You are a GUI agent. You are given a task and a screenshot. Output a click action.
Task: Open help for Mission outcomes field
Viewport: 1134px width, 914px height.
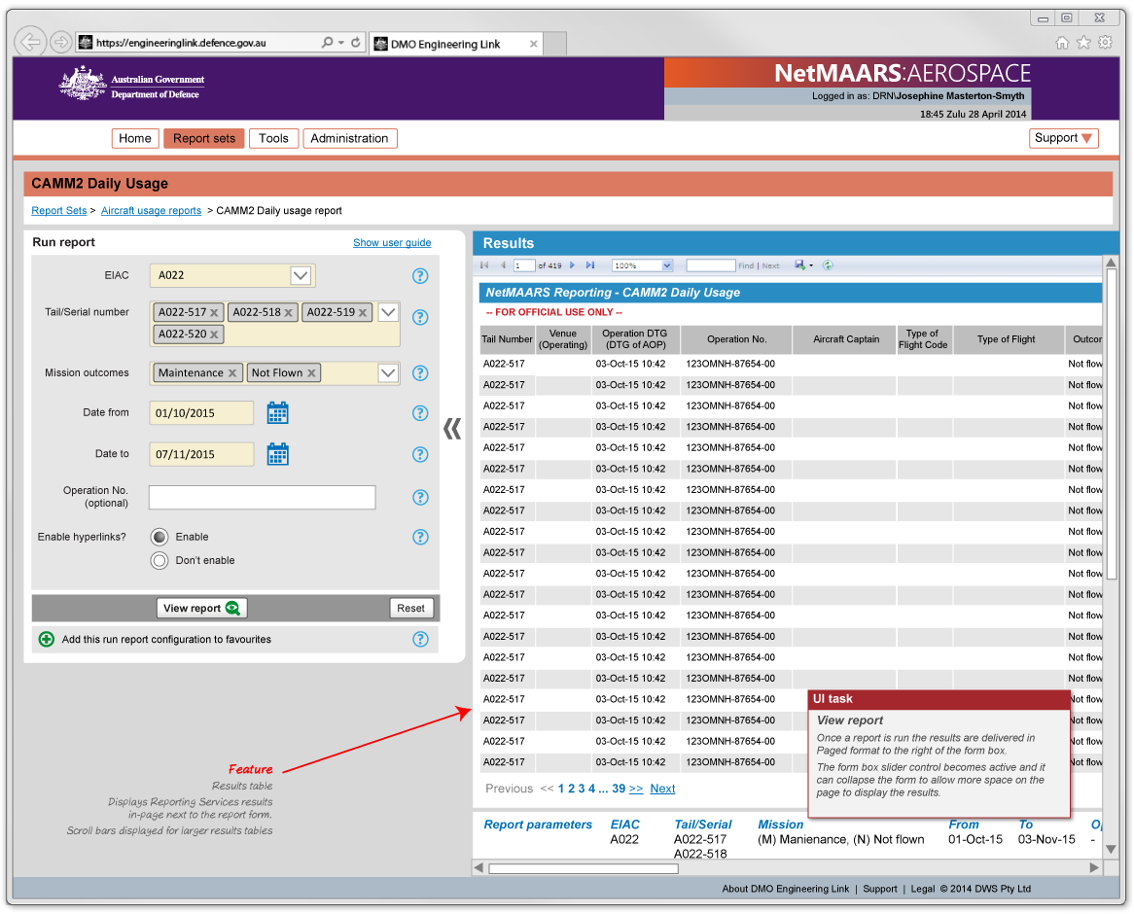(x=420, y=373)
